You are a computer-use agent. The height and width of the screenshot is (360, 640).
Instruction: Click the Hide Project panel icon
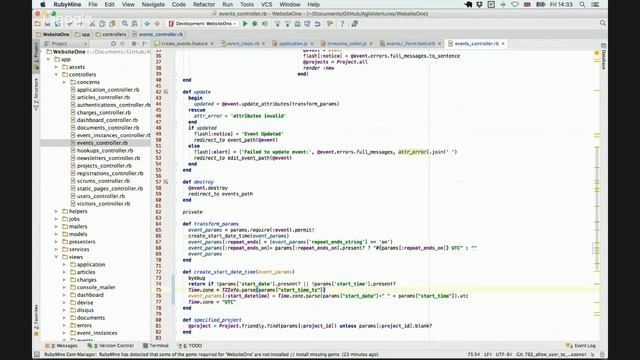coord(144,43)
